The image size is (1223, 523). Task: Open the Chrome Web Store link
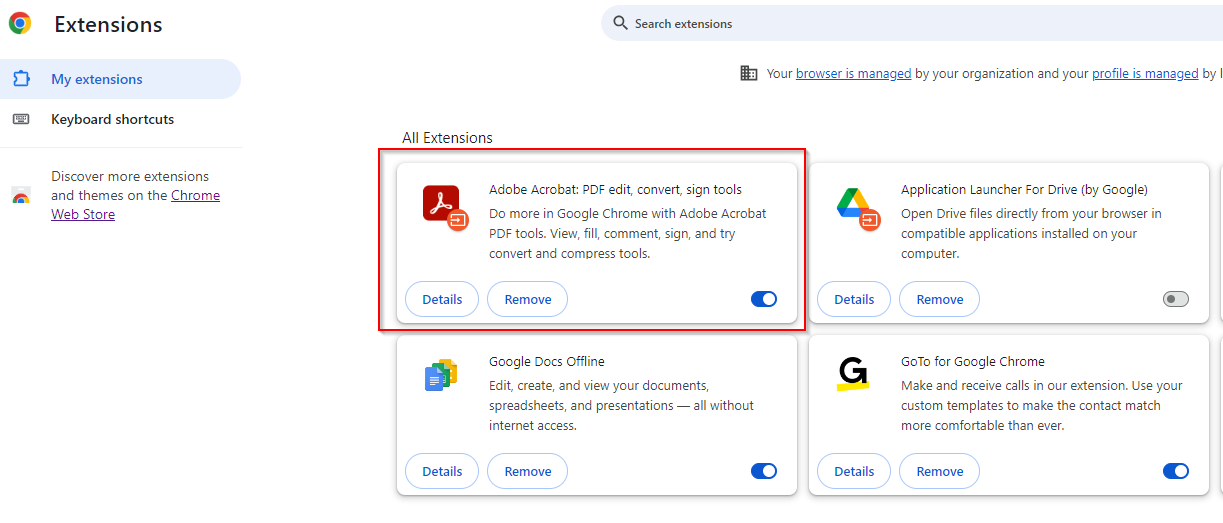pyautogui.click(x=136, y=205)
